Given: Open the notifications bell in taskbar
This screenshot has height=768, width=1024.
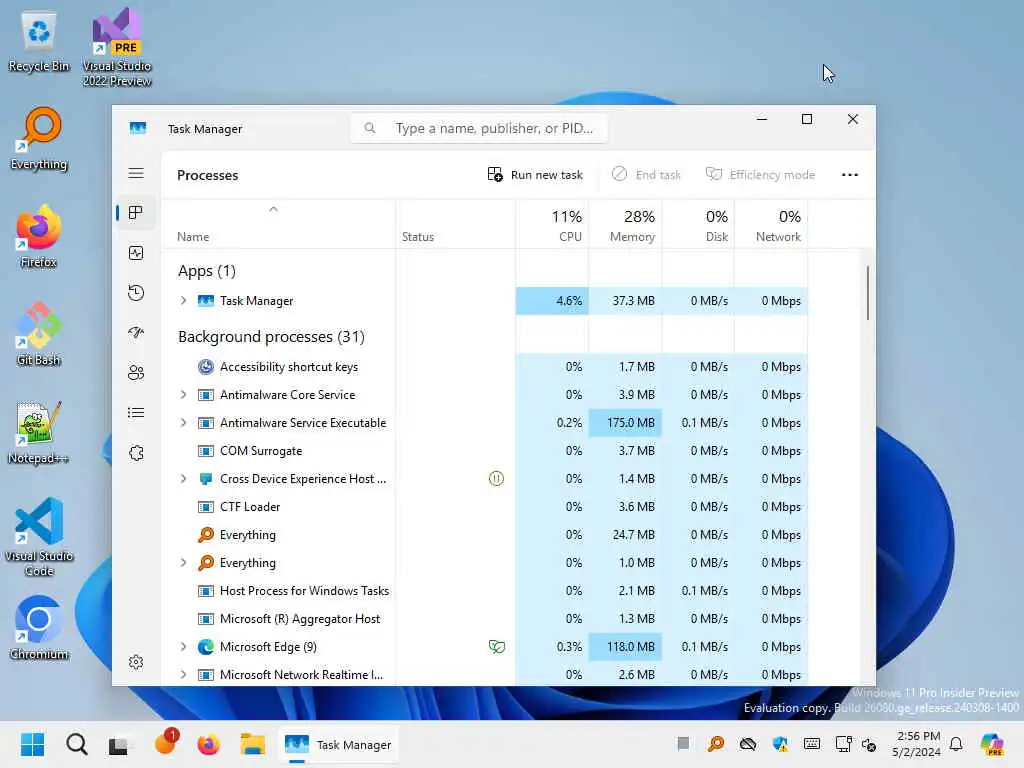Looking at the screenshot, I should (956, 744).
